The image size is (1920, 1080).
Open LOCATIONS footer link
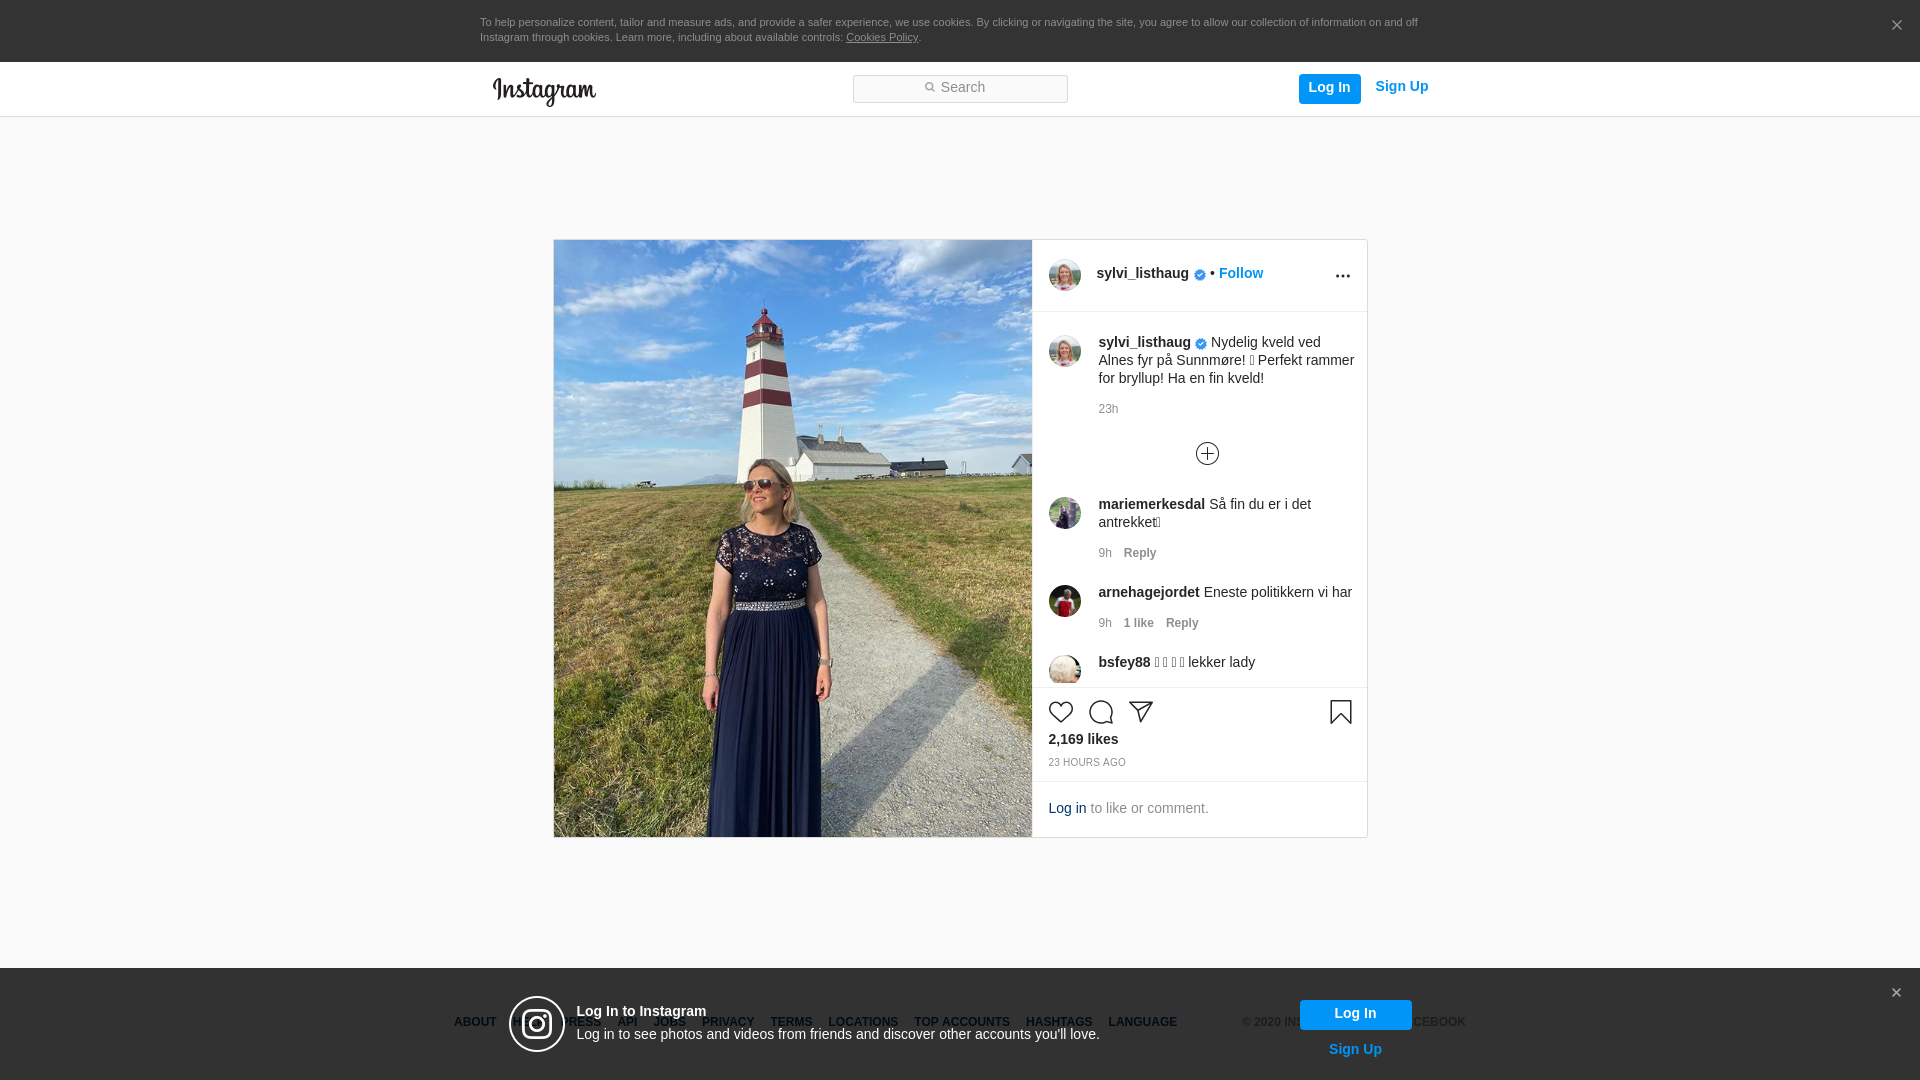click(862, 1022)
